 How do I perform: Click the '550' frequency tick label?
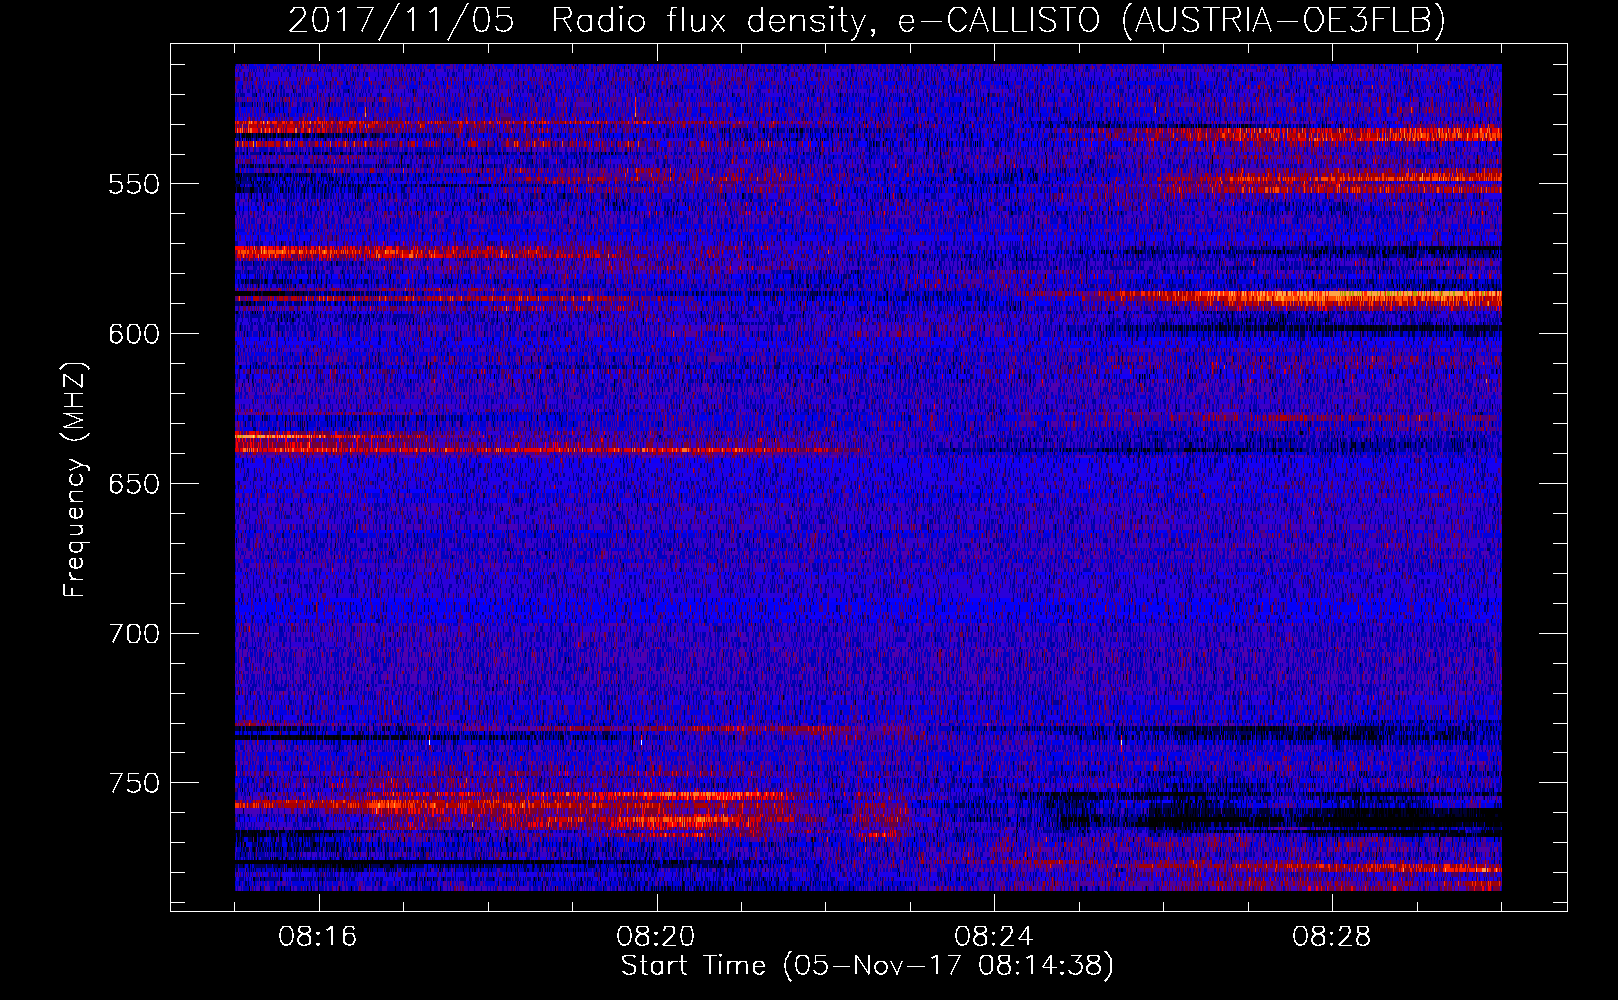tap(134, 184)
